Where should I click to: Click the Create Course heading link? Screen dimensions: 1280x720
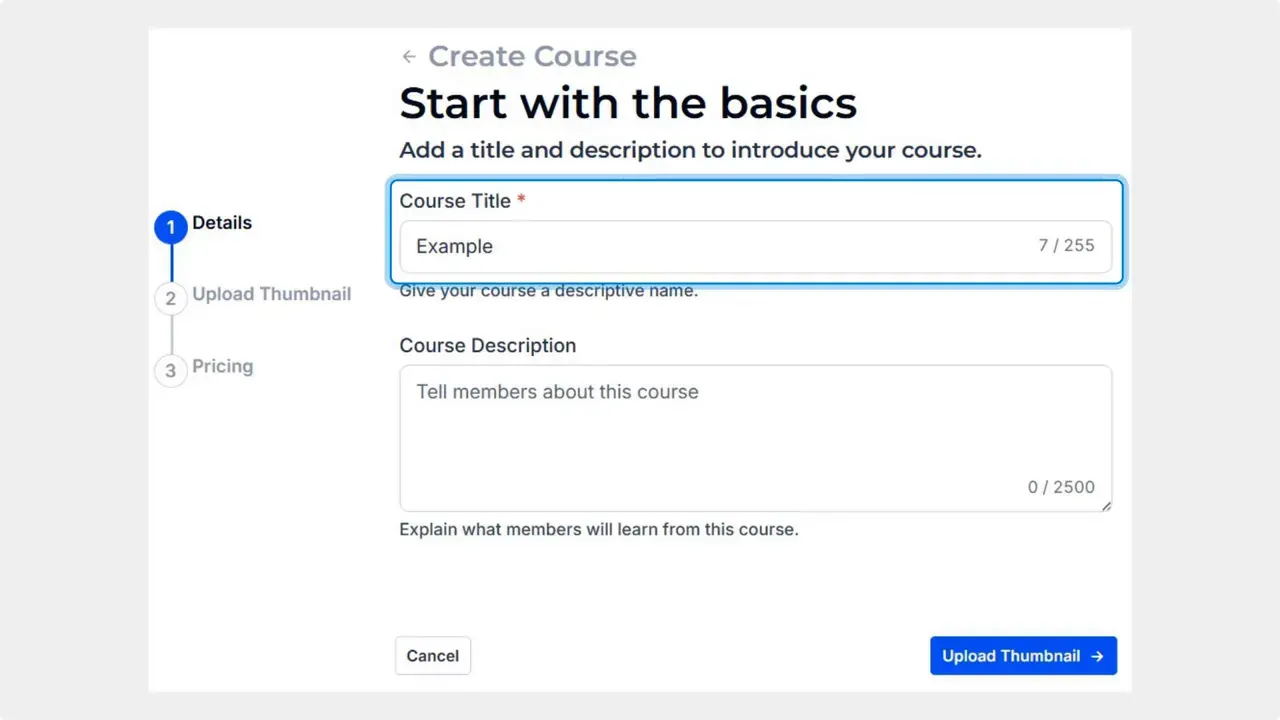(532, 56)
